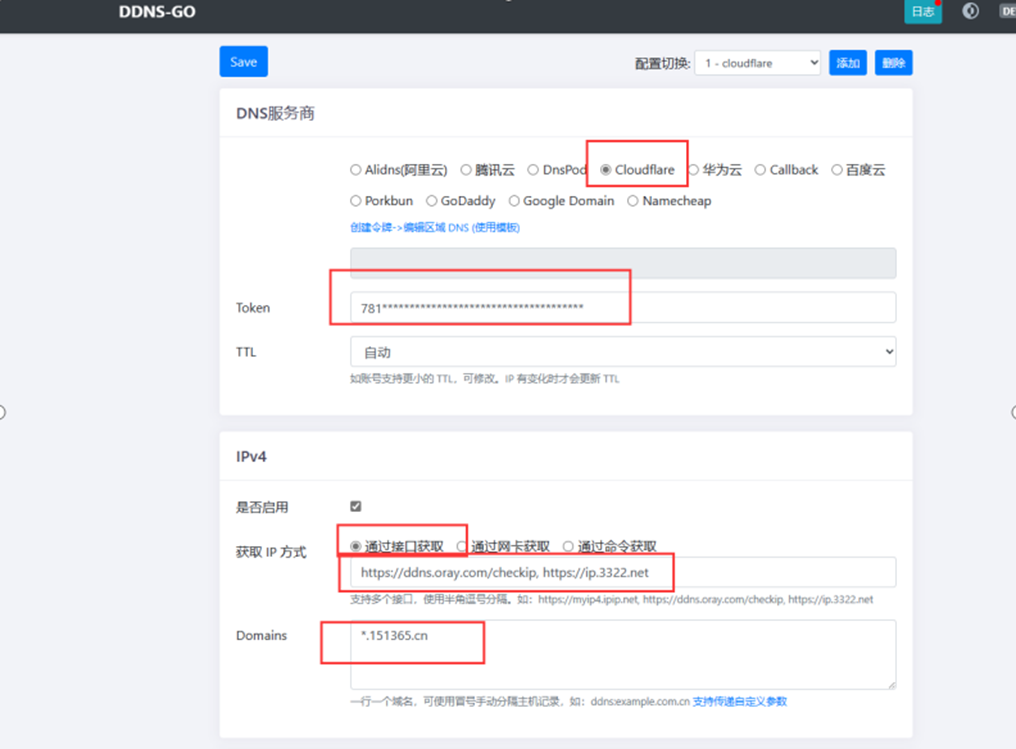Click the Save button
Viewport: 1016px width, 749px height.
pos(243,62)
